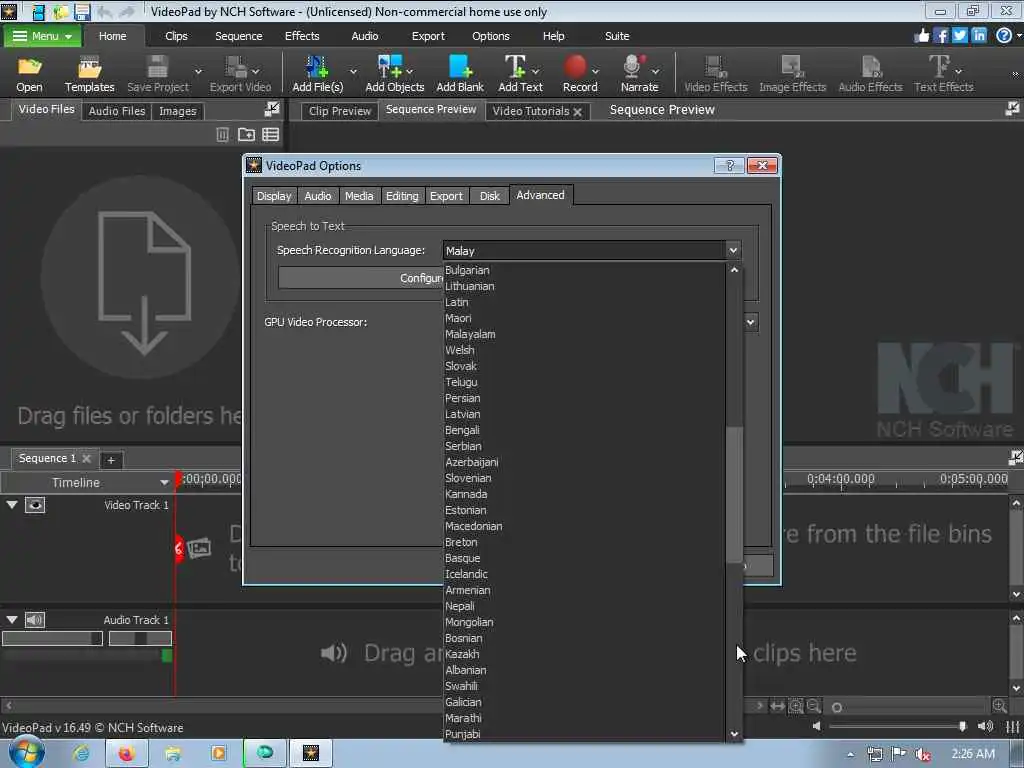Image resolution: width=1024 pixels, height=768 pixels.
Task: Switch to the Editing options tab
Action: 402,196
